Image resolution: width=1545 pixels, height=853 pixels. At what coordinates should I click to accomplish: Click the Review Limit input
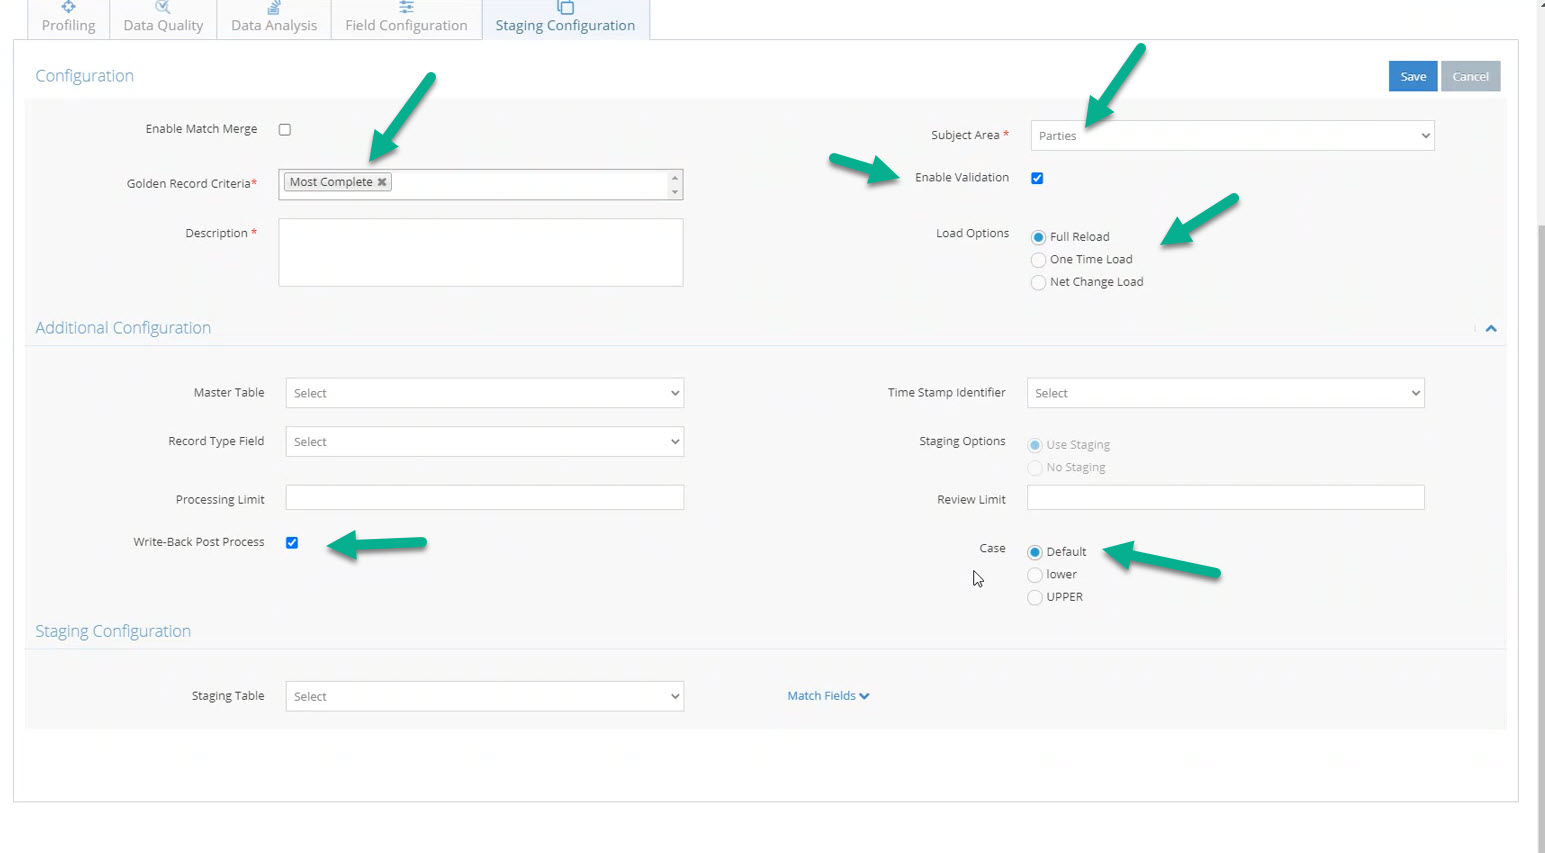1225,497
